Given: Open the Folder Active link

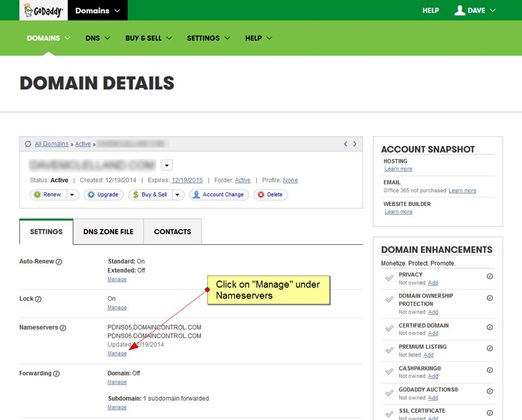Looking at the screenshot, I should pyautogui.click(x=243, y=180).
